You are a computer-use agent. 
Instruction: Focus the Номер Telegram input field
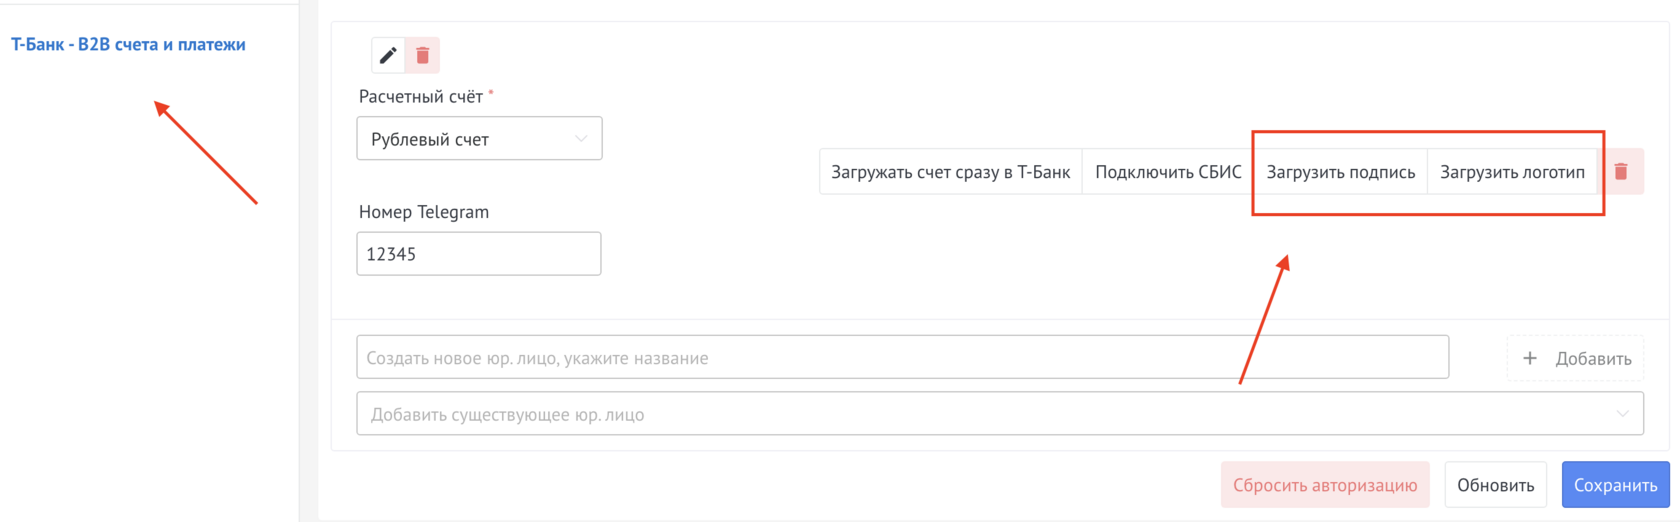478,254
